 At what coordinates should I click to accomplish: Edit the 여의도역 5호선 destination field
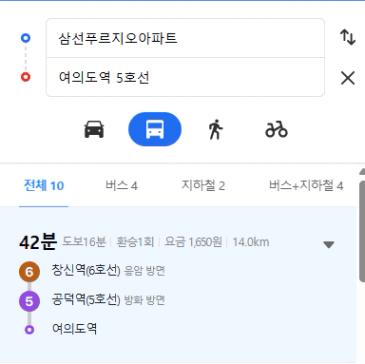185,77
